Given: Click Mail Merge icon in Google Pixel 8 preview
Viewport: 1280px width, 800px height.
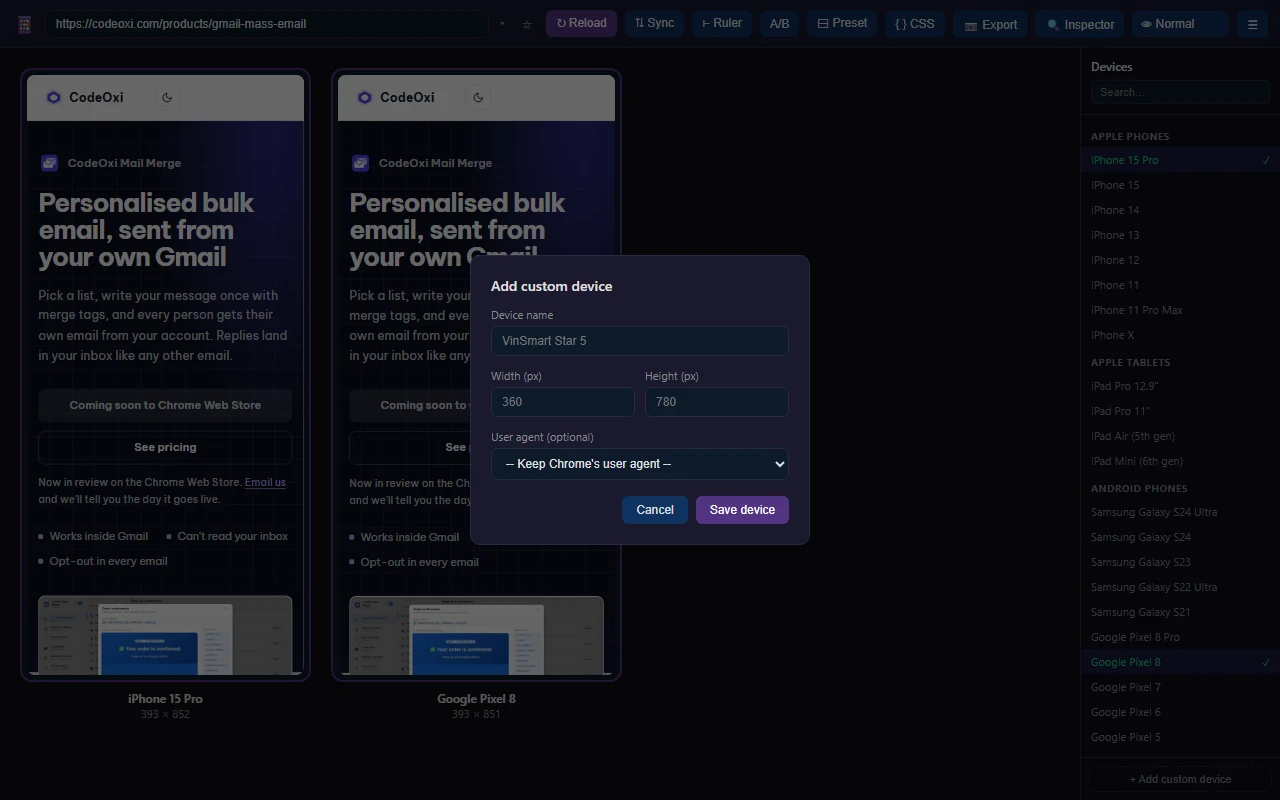Looking at the screenshot, I should (x=361, y=163).
